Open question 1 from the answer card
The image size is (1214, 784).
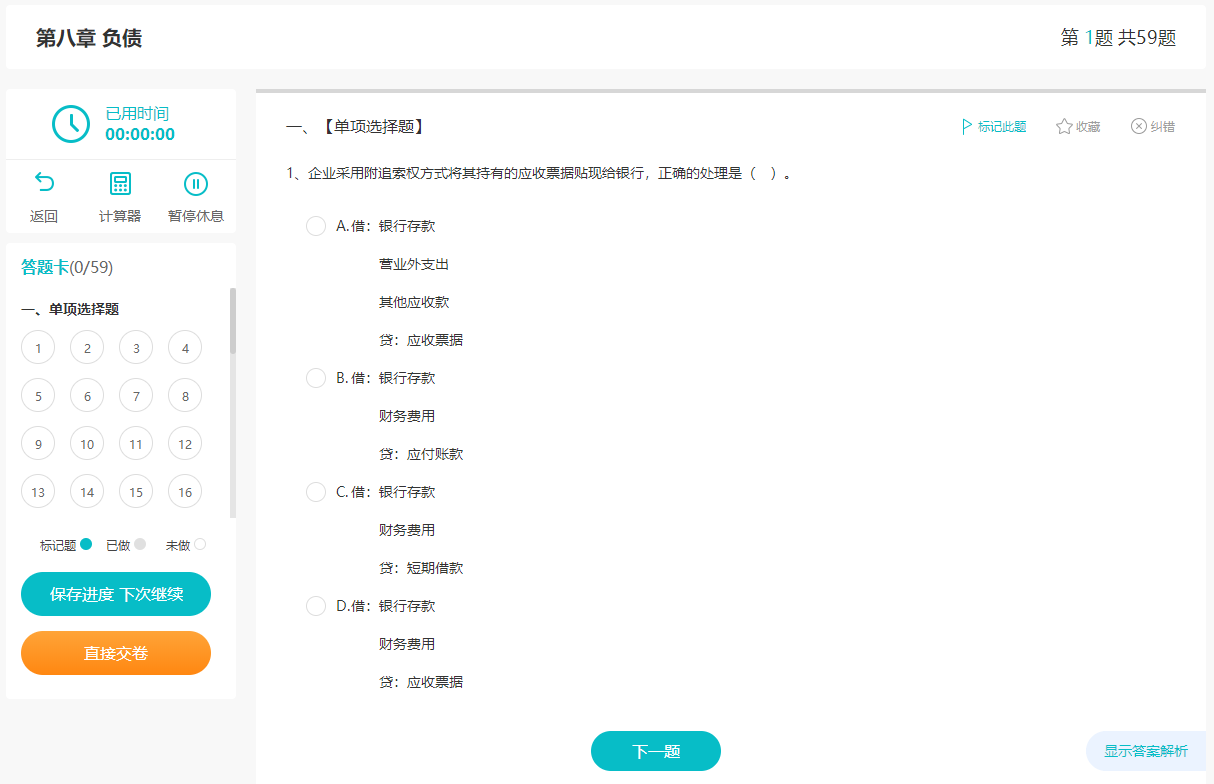38,347
